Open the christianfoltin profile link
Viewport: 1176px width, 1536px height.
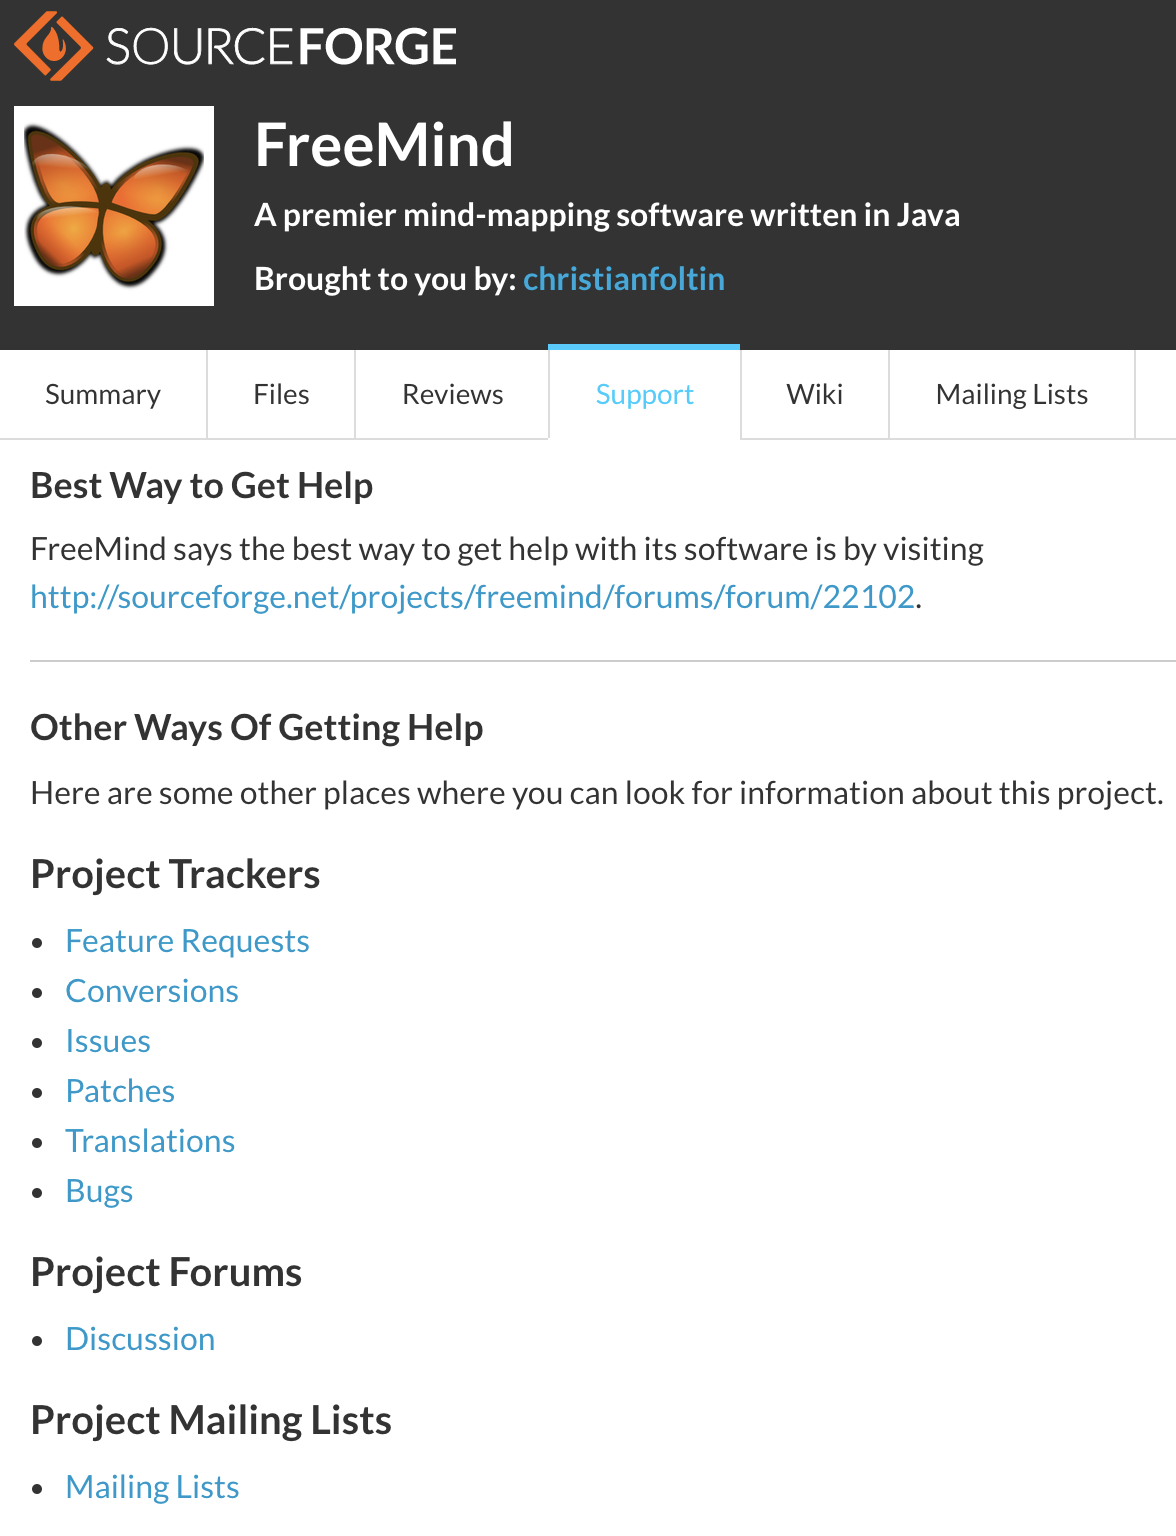[624, 278]
